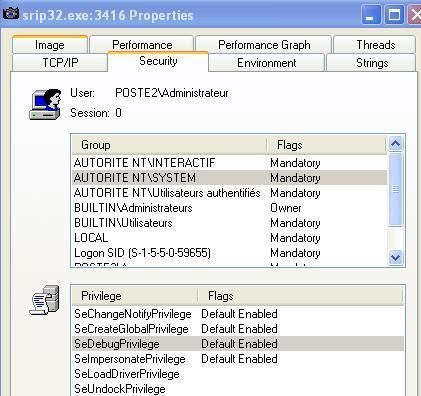
Task: Click the Flags header in group list
Action: point(327,145)
